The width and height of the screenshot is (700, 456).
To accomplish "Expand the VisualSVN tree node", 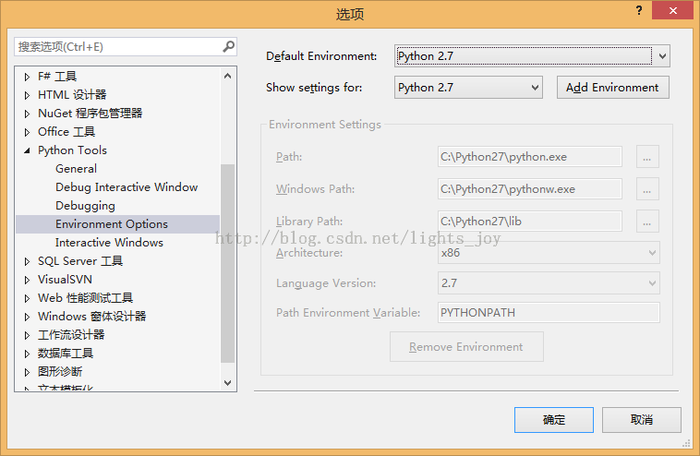I will coord(28,280).
